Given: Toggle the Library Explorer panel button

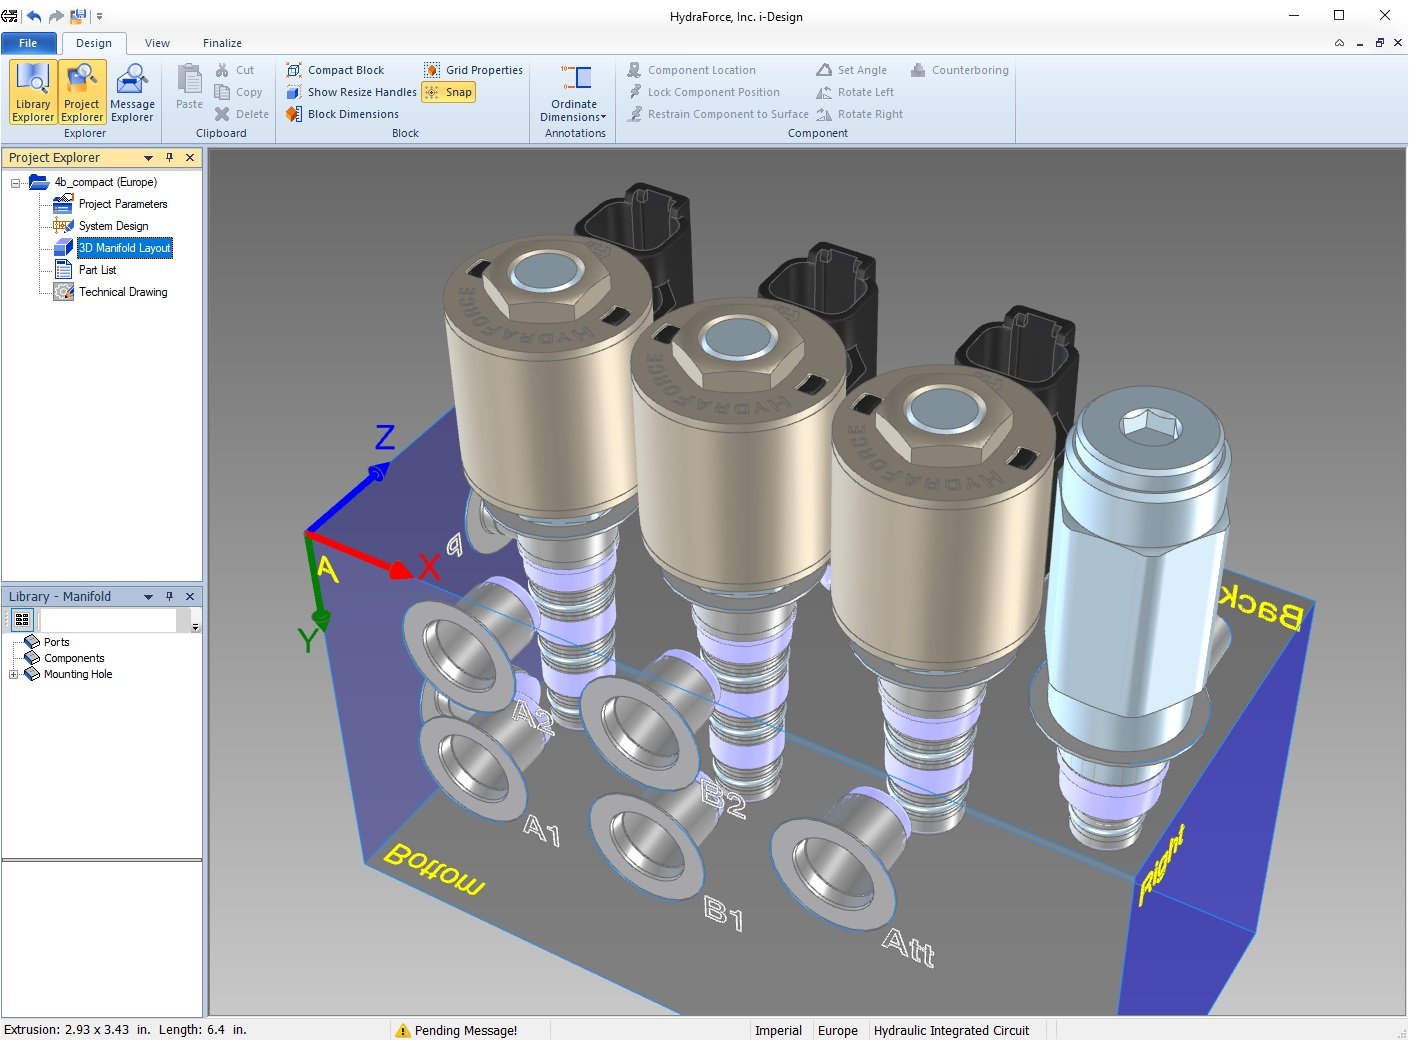Looking at the screenshot, I should [x=33, y=93].
